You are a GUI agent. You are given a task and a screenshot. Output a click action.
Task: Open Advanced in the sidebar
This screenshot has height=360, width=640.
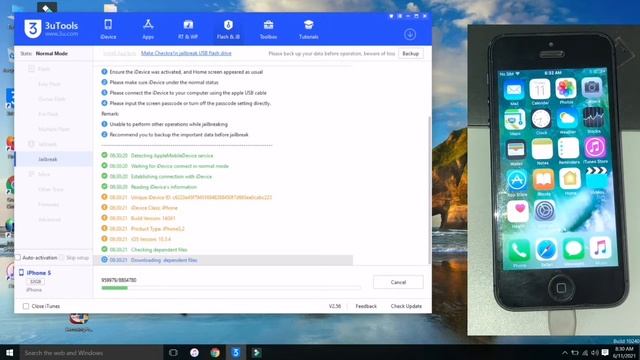coord(49,220)
